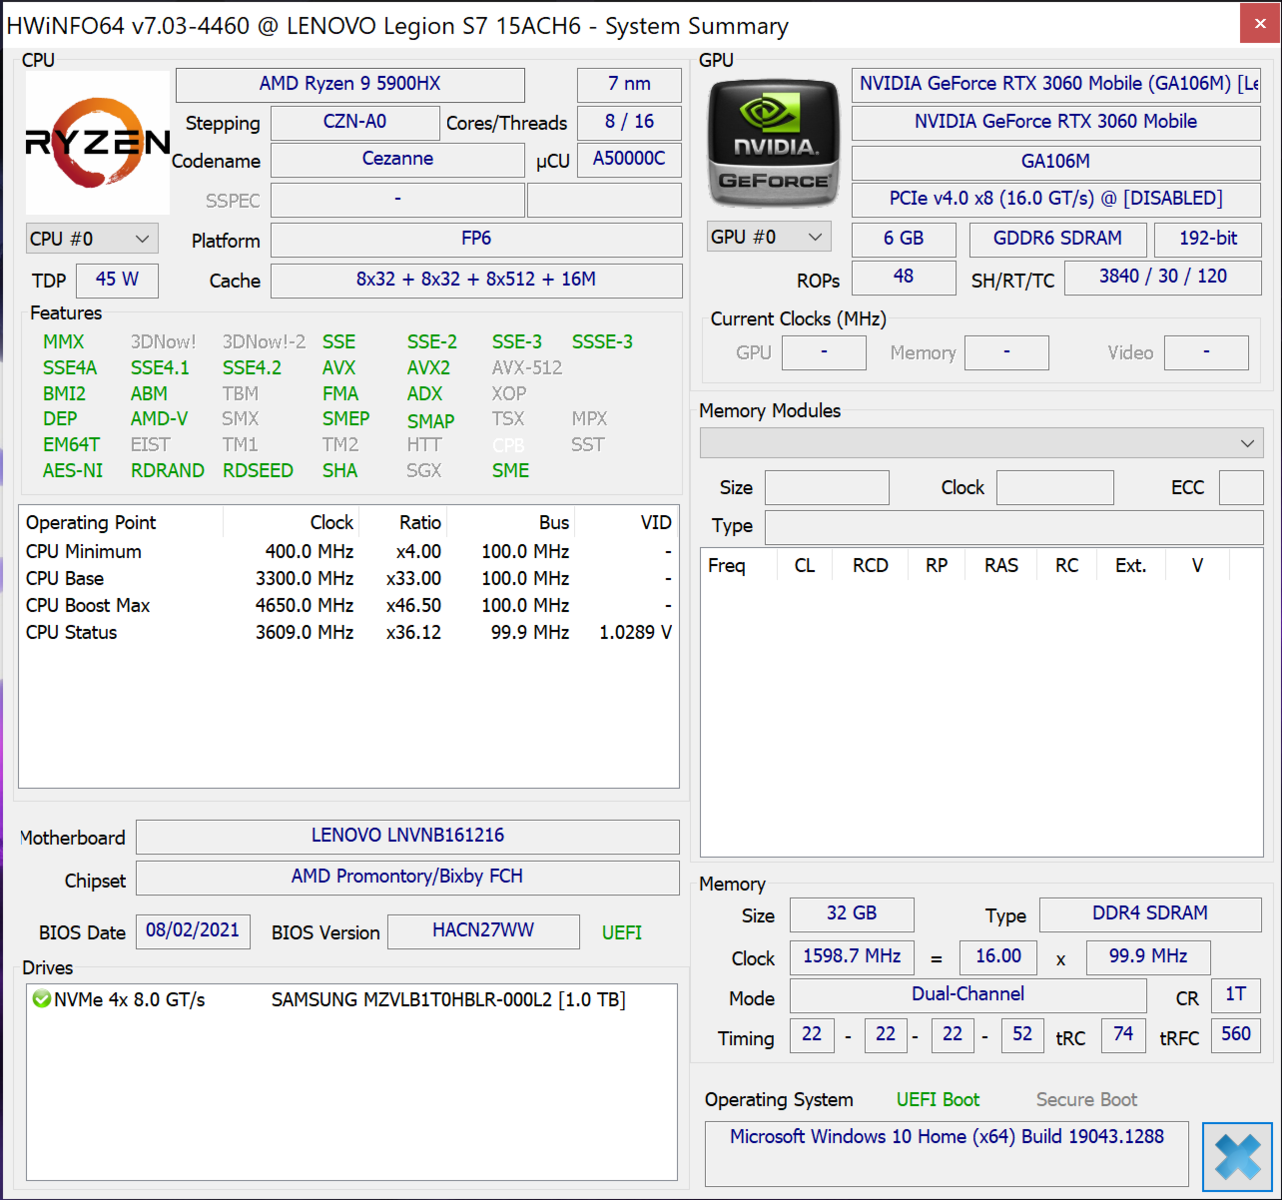The height and width of the screenshot is (1200, 1282).
Task: Click the memory clock value 1598.7 MHz
Action: (852, 957)
